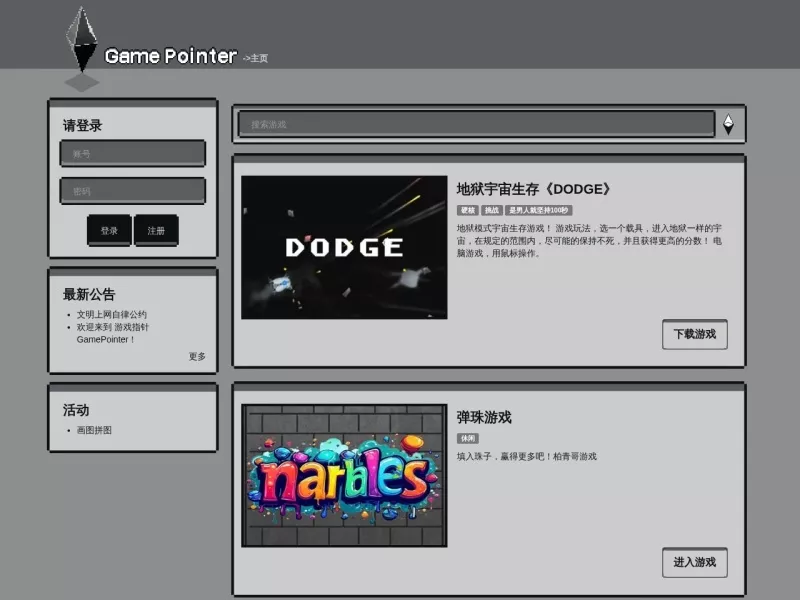Viewport: 800px width, 600px height.
Task: Open the 画图拼图 activity link
Action: [x=94, y=430]
